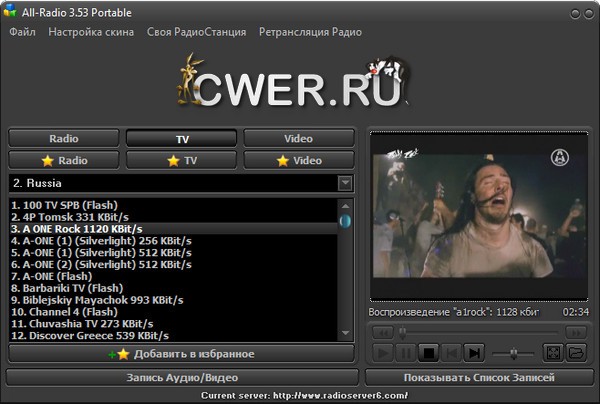Click the fast-forward seek button
This screenshot has width=600, height=404.
[x=576, y=330]
